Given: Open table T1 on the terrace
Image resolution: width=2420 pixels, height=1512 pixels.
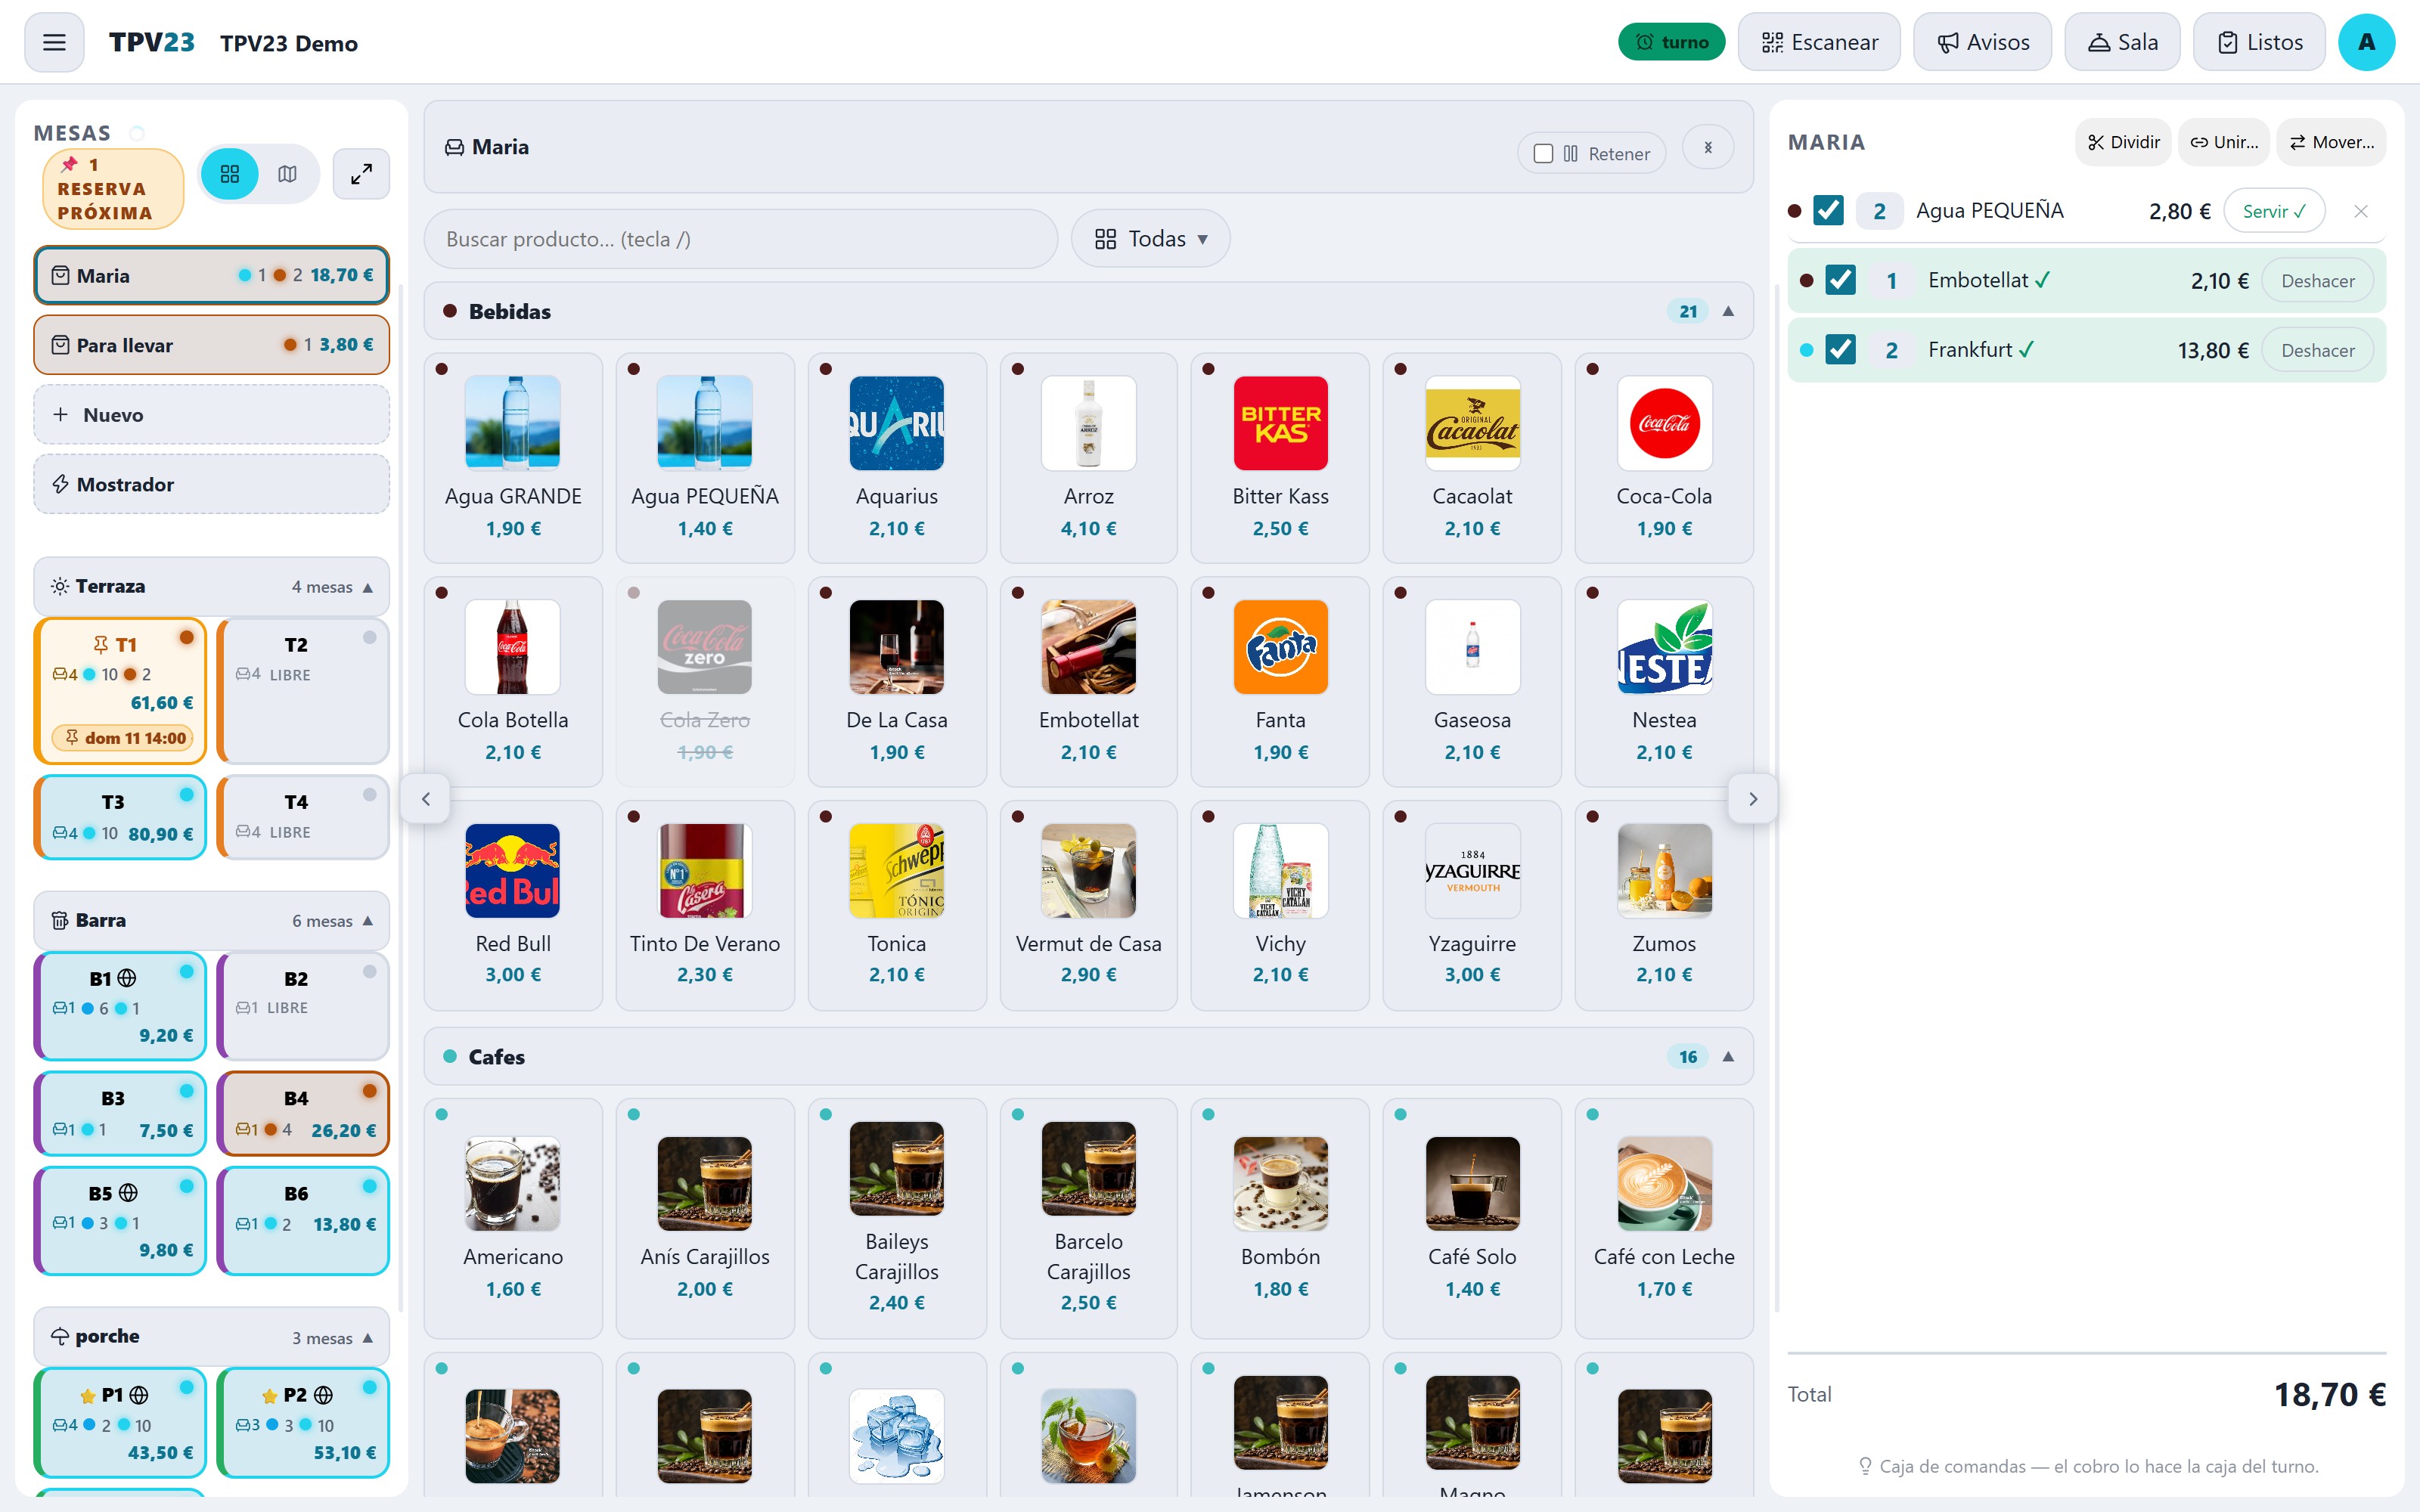Looking at the screenshot, I should coord(120,691).
